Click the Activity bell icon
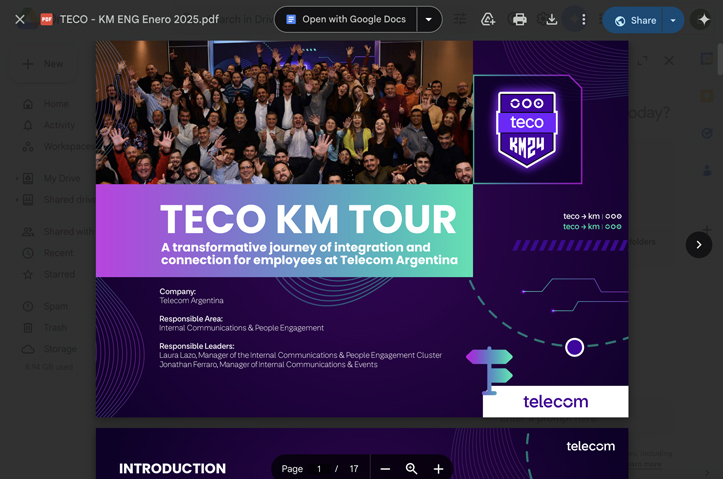This screenshot has width=723, height=479. click(28, 125)
